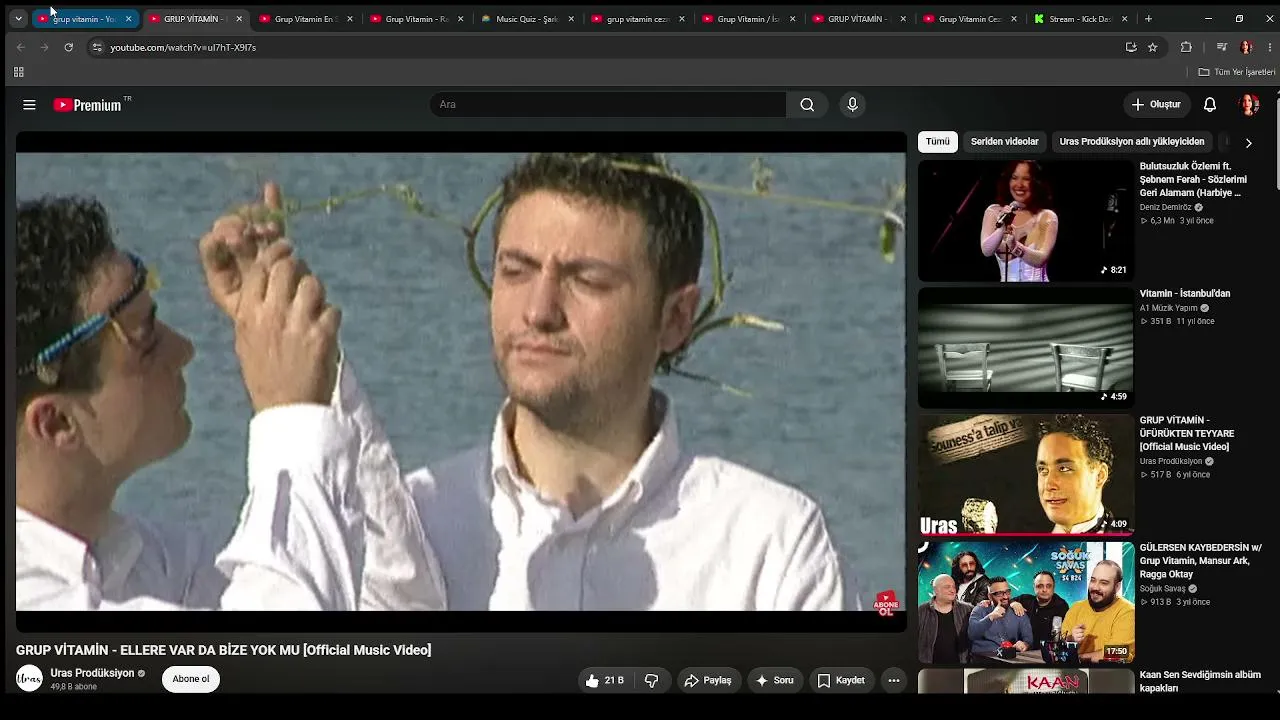Screen dimensions: 1280x720
Task: Open the tab search dropdown arrow
Action: pyautogui.click(x=18, y=19)
